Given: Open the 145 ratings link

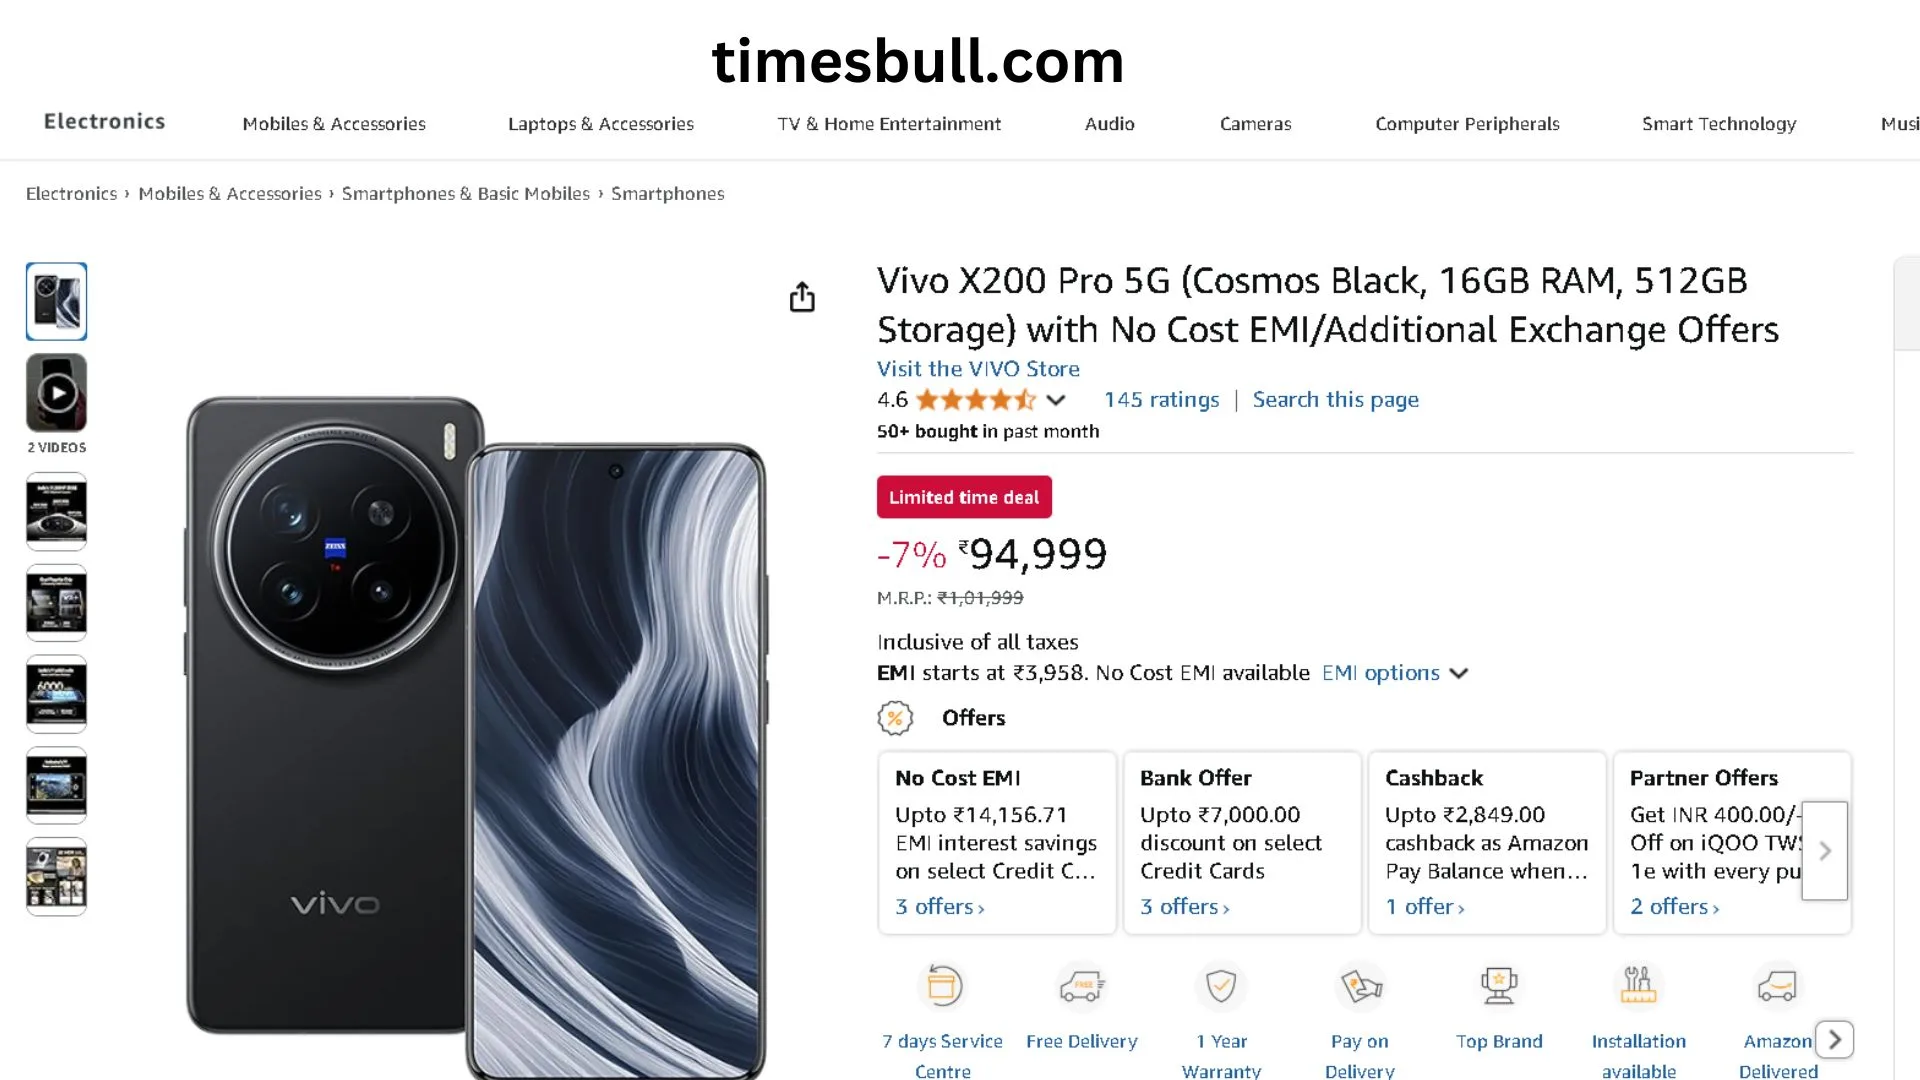Looking at the screenshot, I should 1161,400.
